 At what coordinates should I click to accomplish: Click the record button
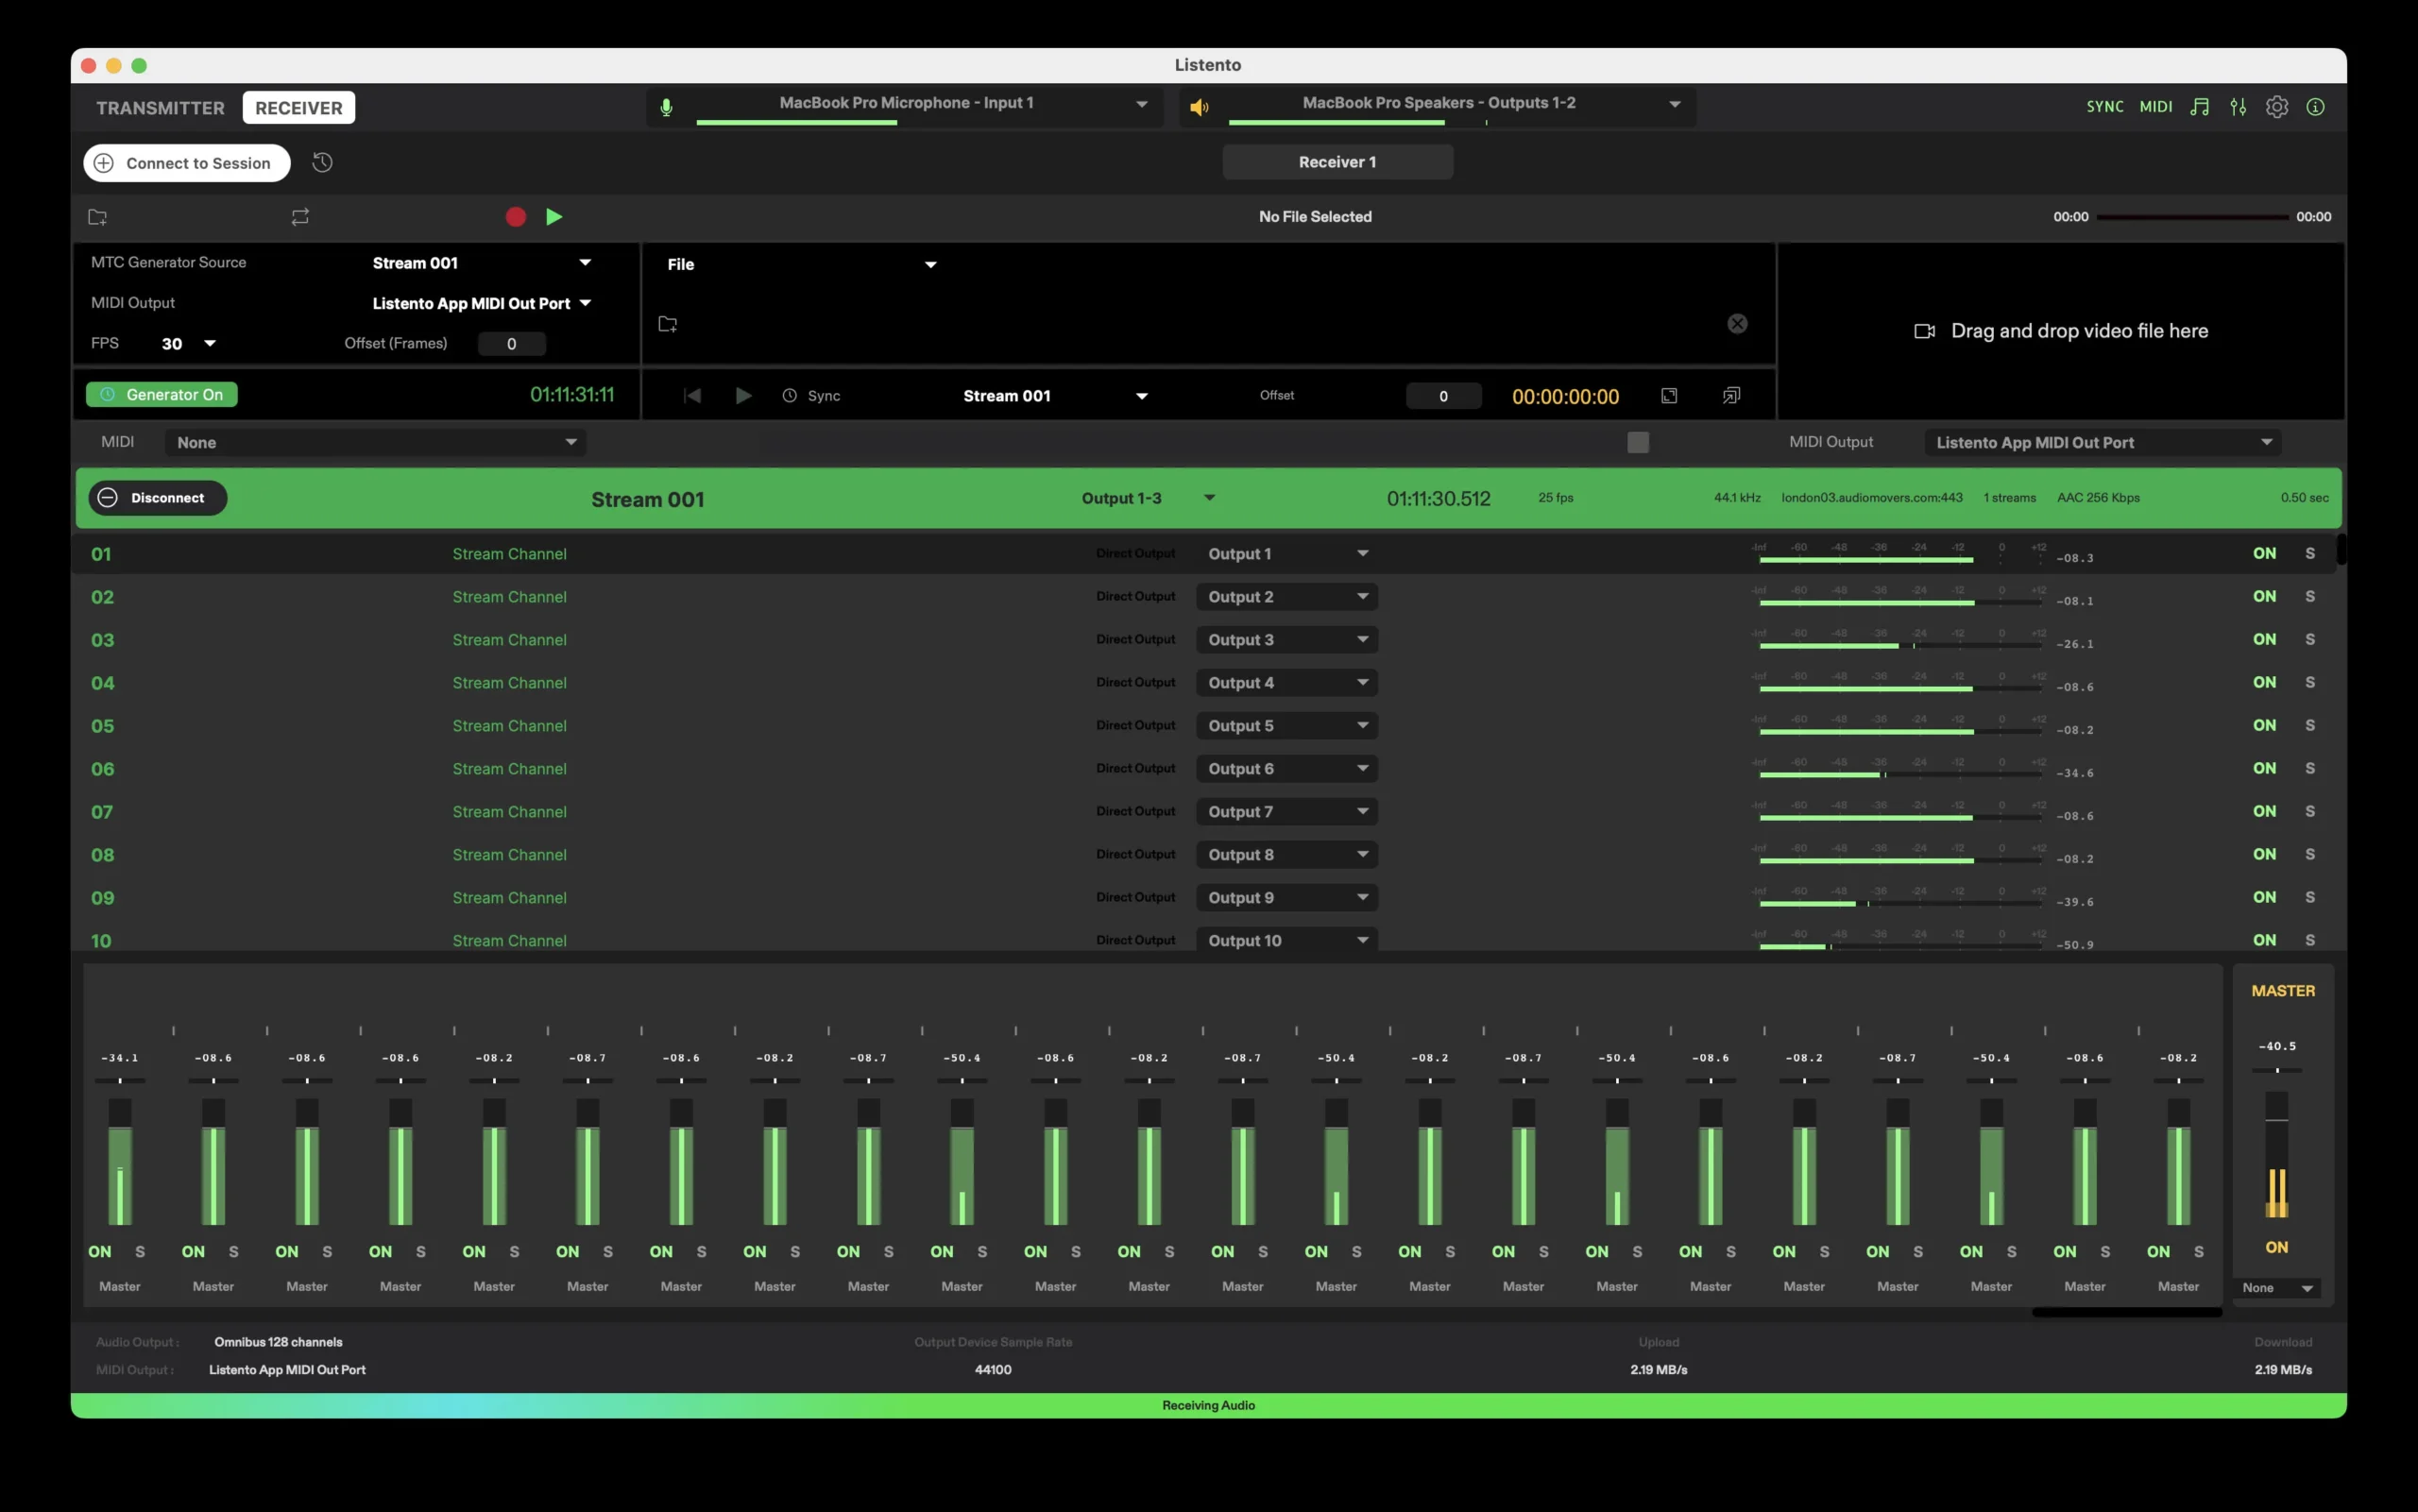click(x=516, y=217)
